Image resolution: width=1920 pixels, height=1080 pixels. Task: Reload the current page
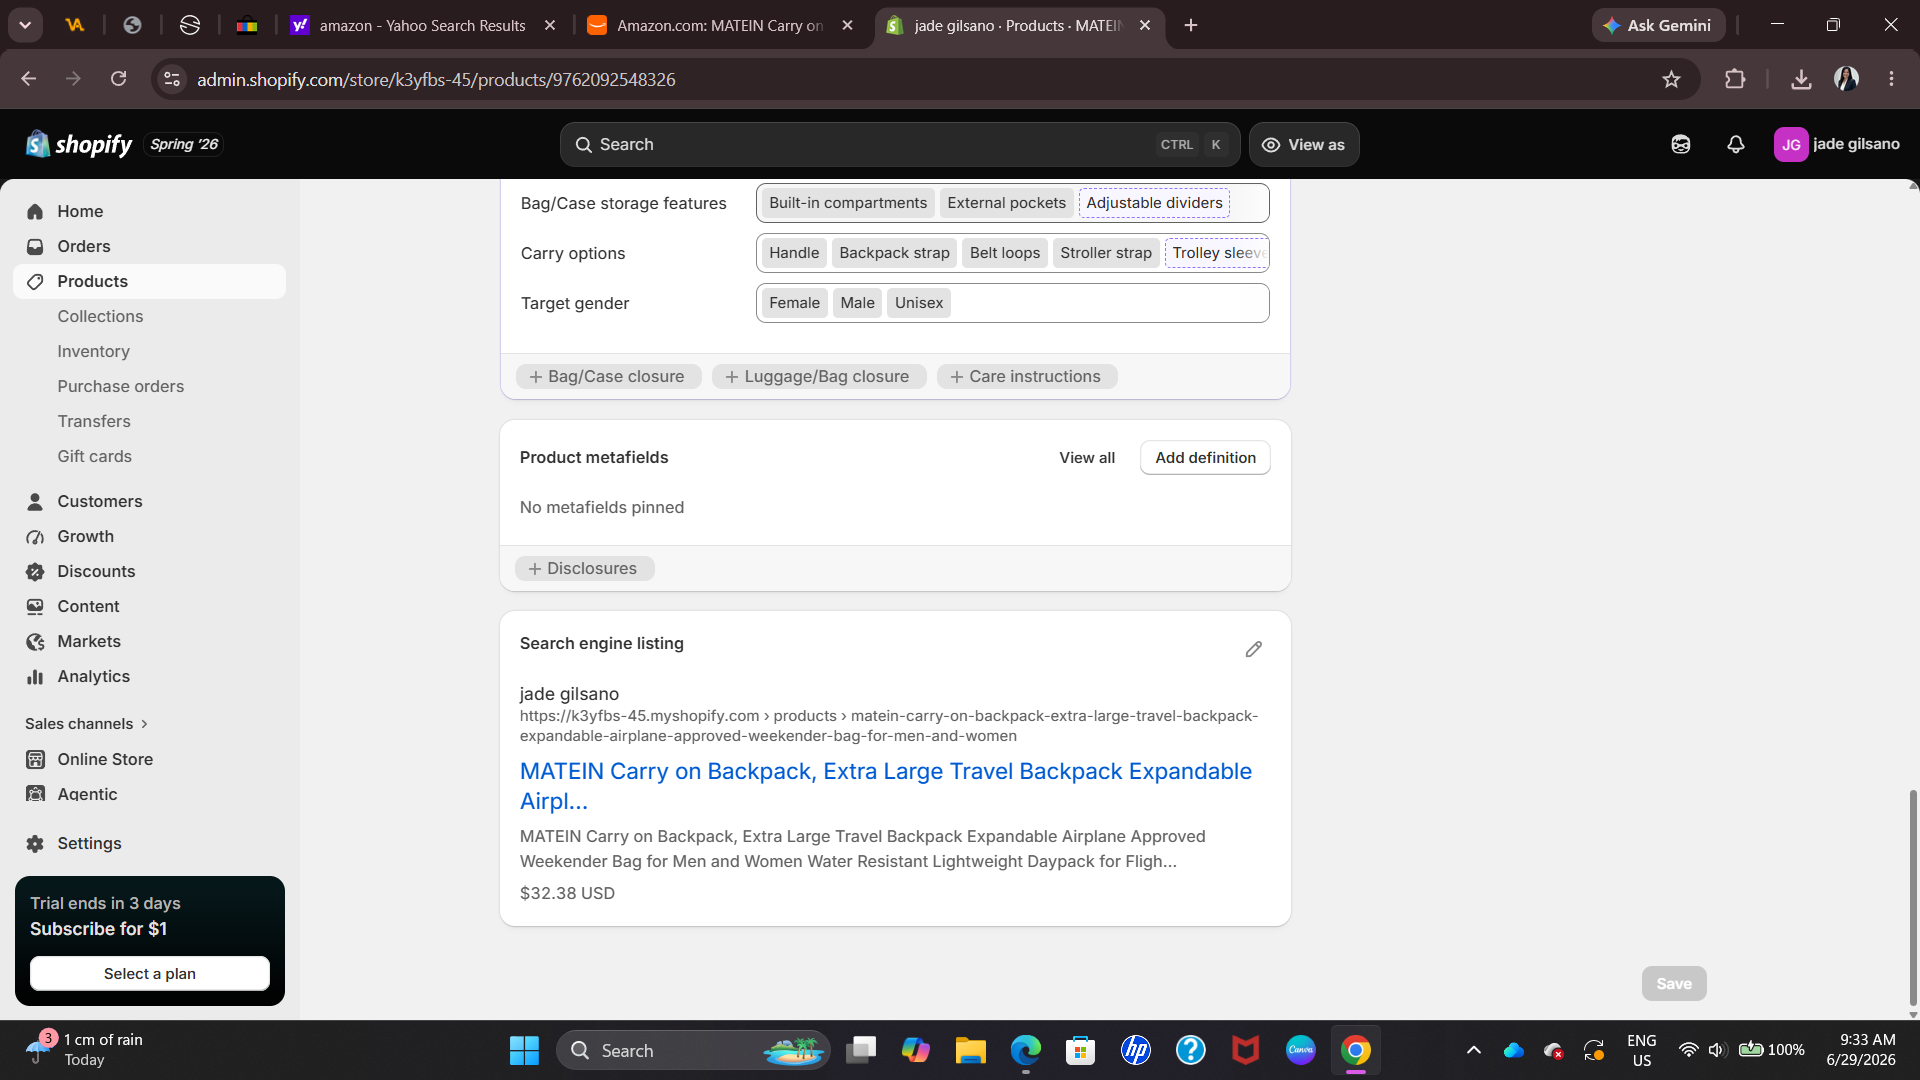click(x=118, y=79)
